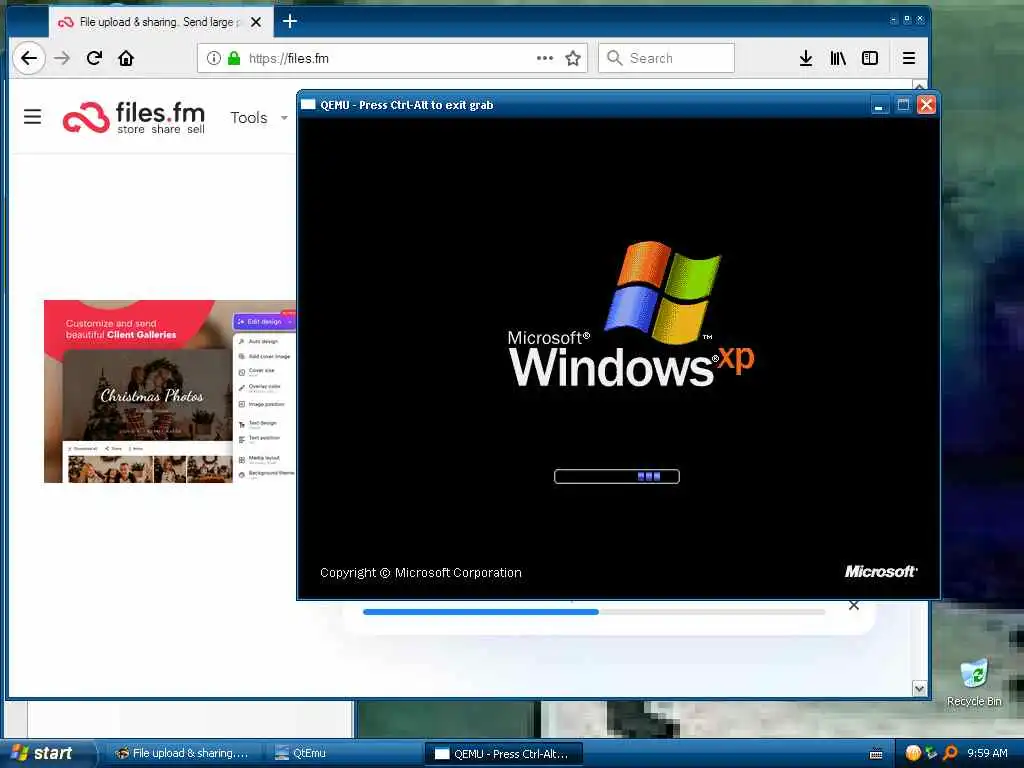The width and height of the screenshot is (1024, 768).
Task: Focus the browser Search box
Action: tap(666, 58)
